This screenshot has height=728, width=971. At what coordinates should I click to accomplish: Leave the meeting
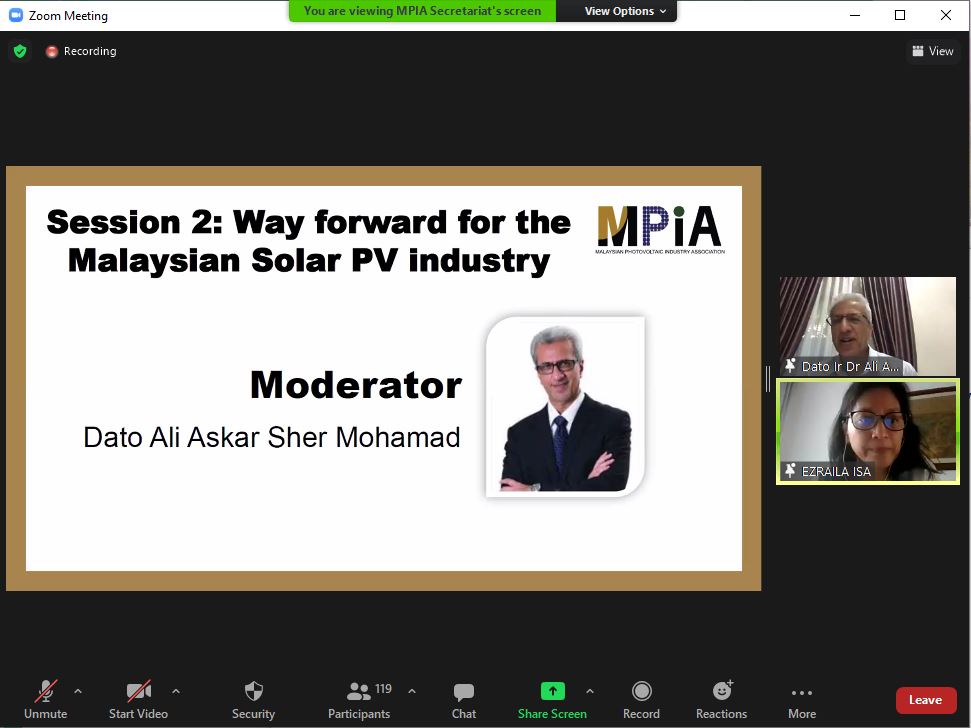pos(925,700)
